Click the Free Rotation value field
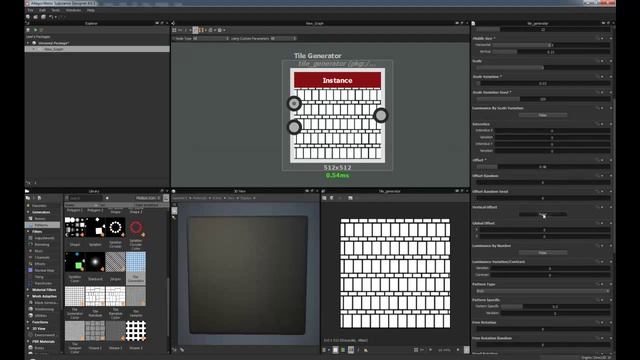 tap(543, 329)
